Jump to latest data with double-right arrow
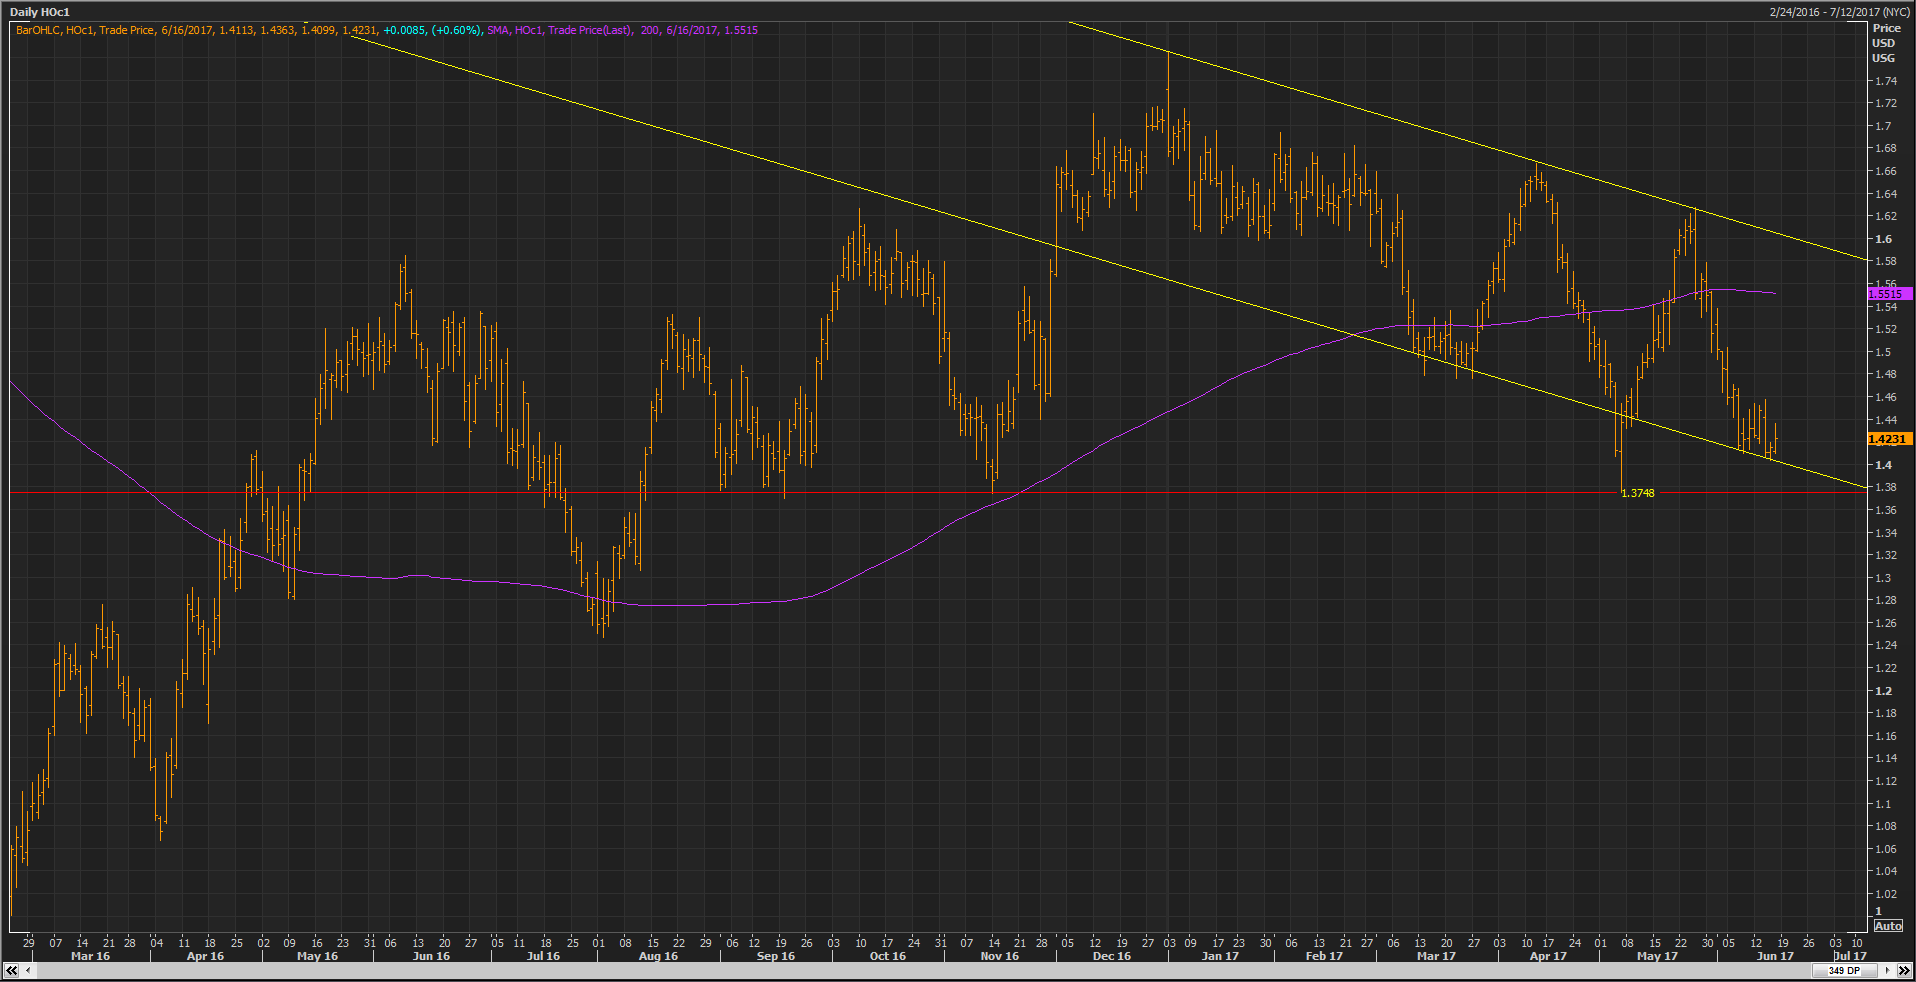 [1904, 970]
